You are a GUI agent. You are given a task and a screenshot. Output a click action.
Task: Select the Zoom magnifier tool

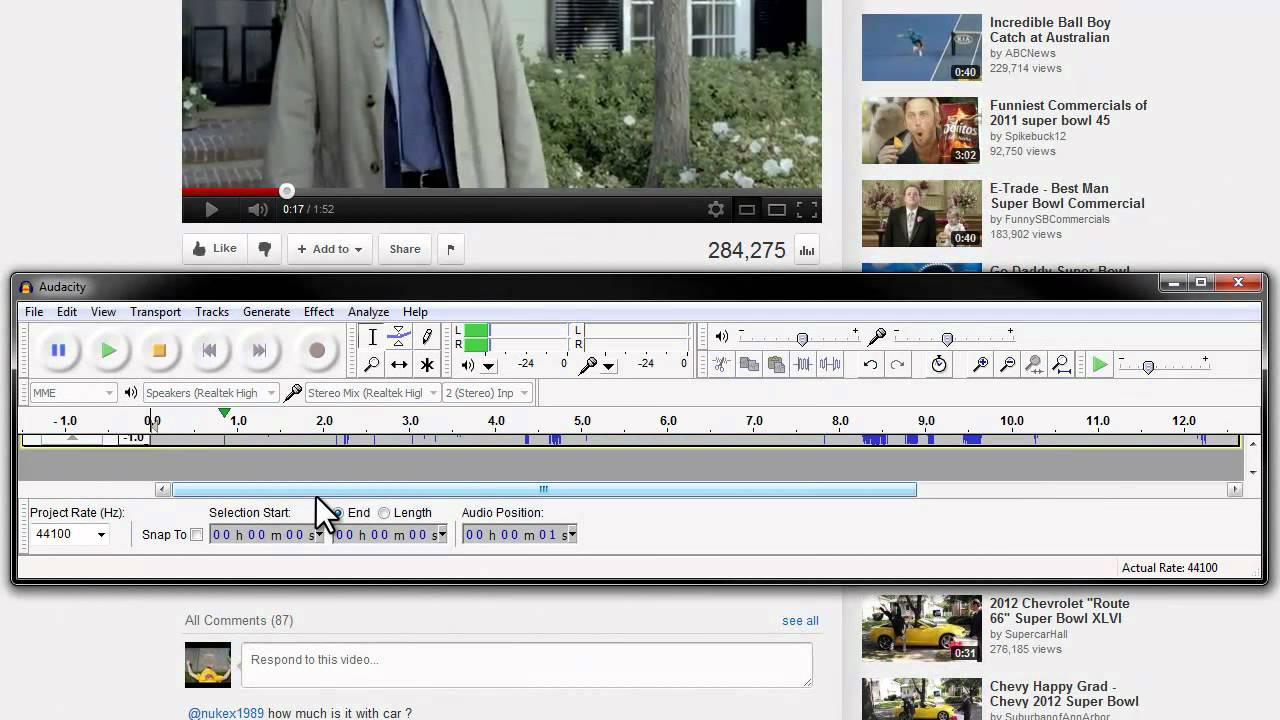pyautogui.click(x=372, y=365)
